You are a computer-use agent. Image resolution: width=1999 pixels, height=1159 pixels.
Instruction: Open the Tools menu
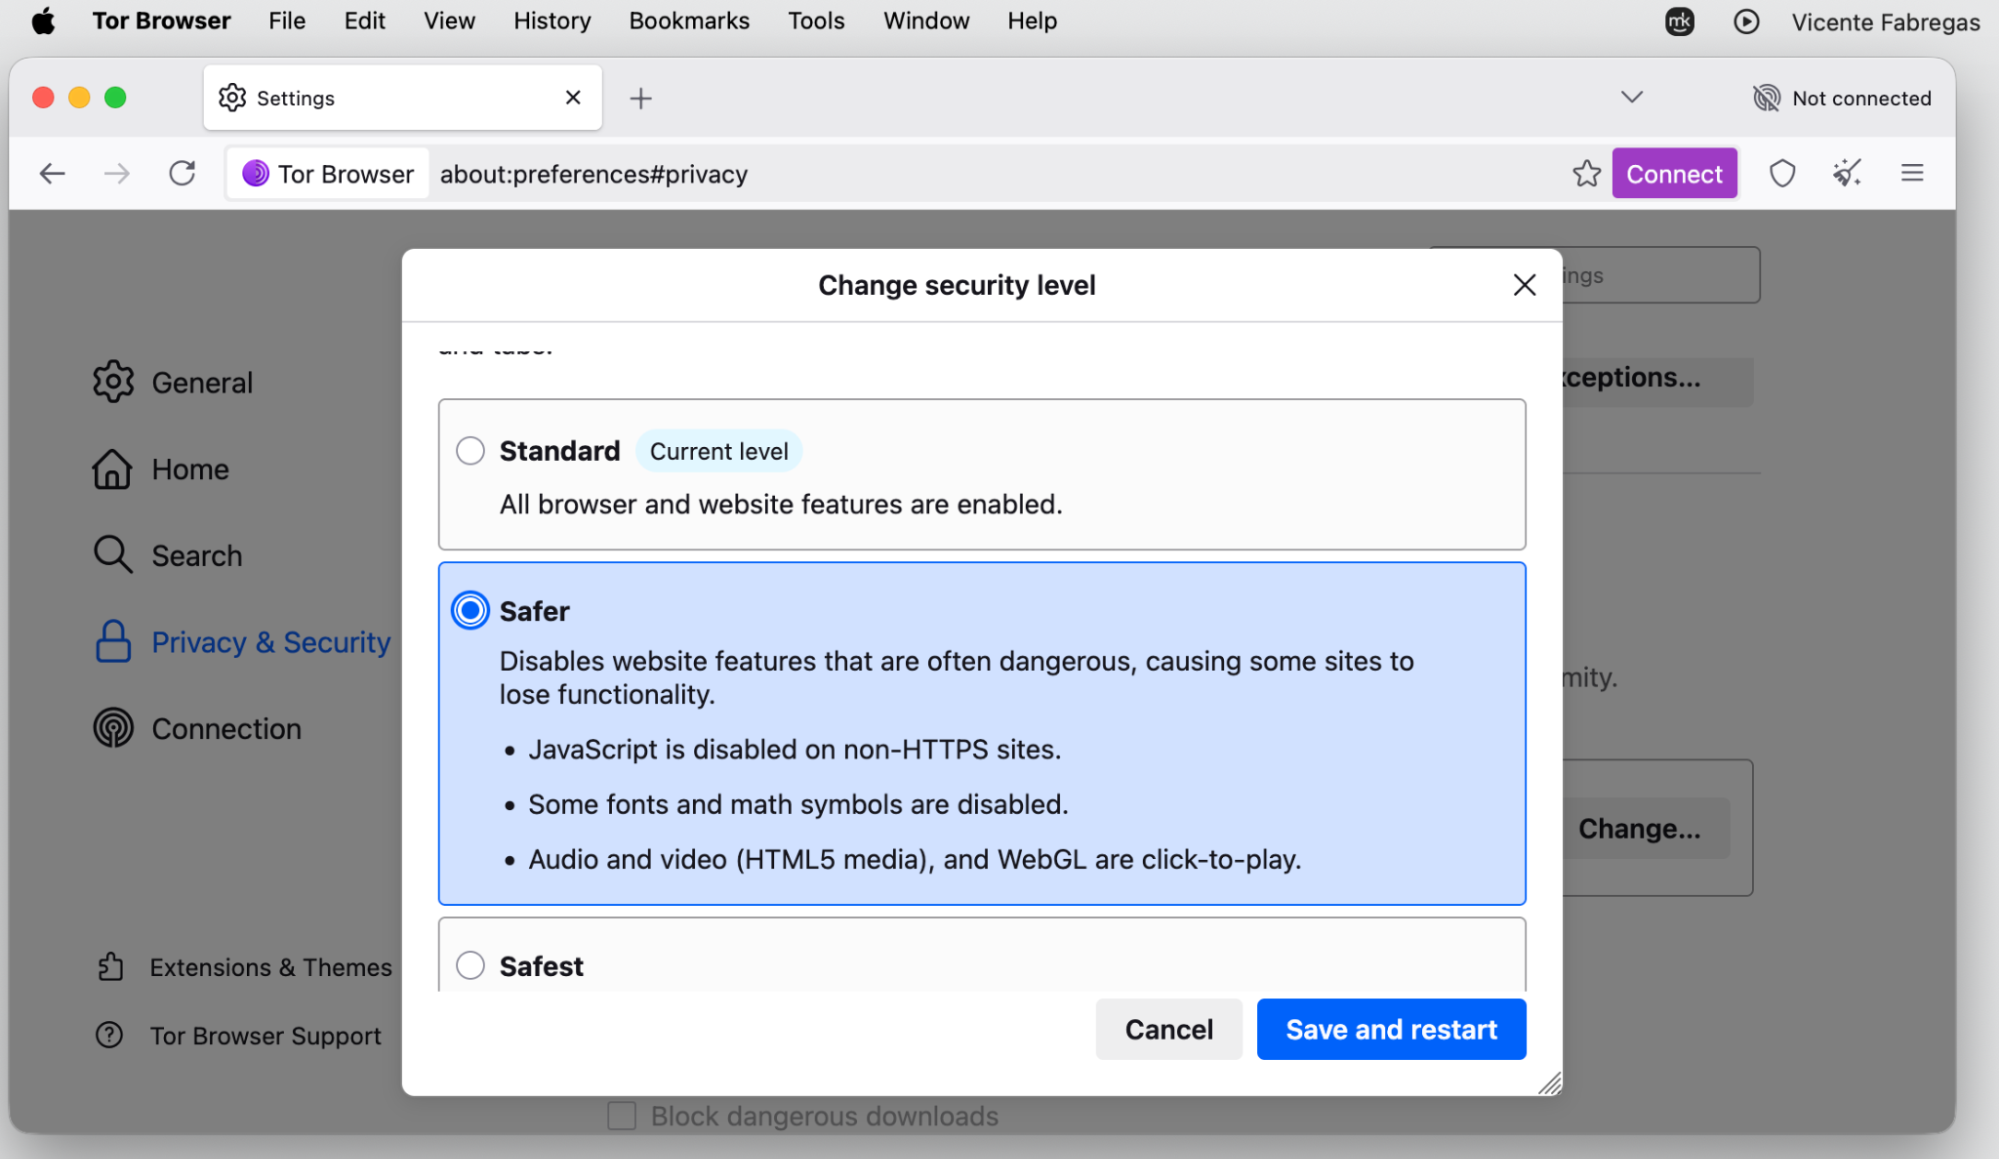(816, 21)
